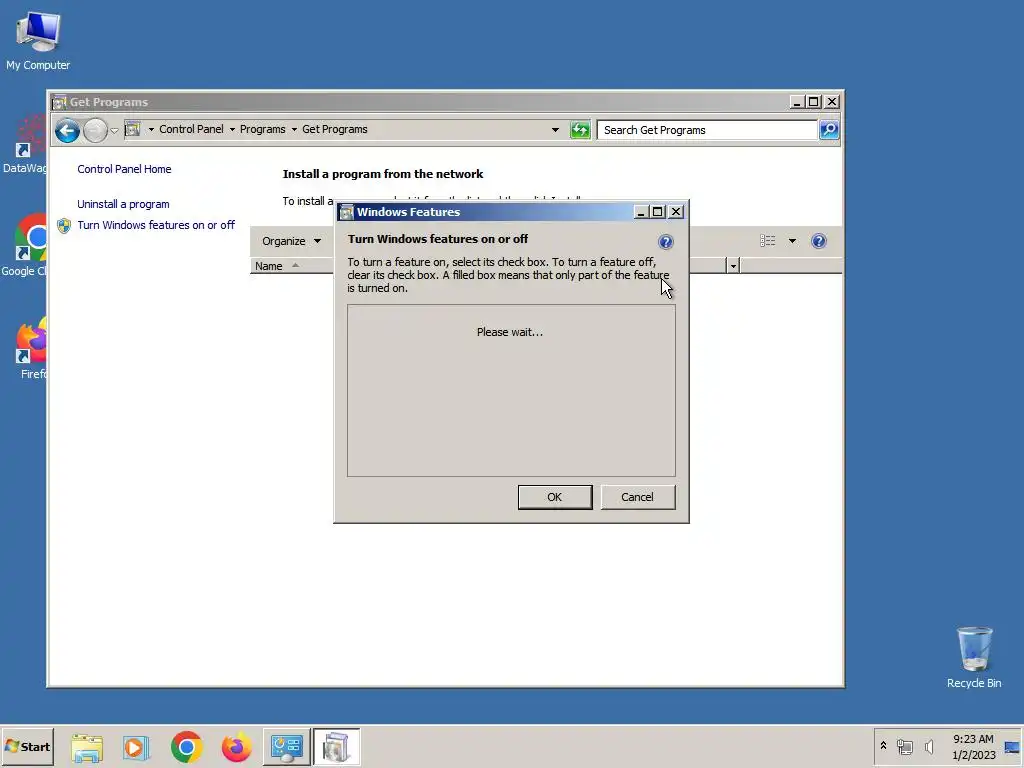This screenshot has height=768, width=1024.
Task: Expand the Control Panel breadcrumb arrow
Action: pyautogui.click(x=232, y=129)
